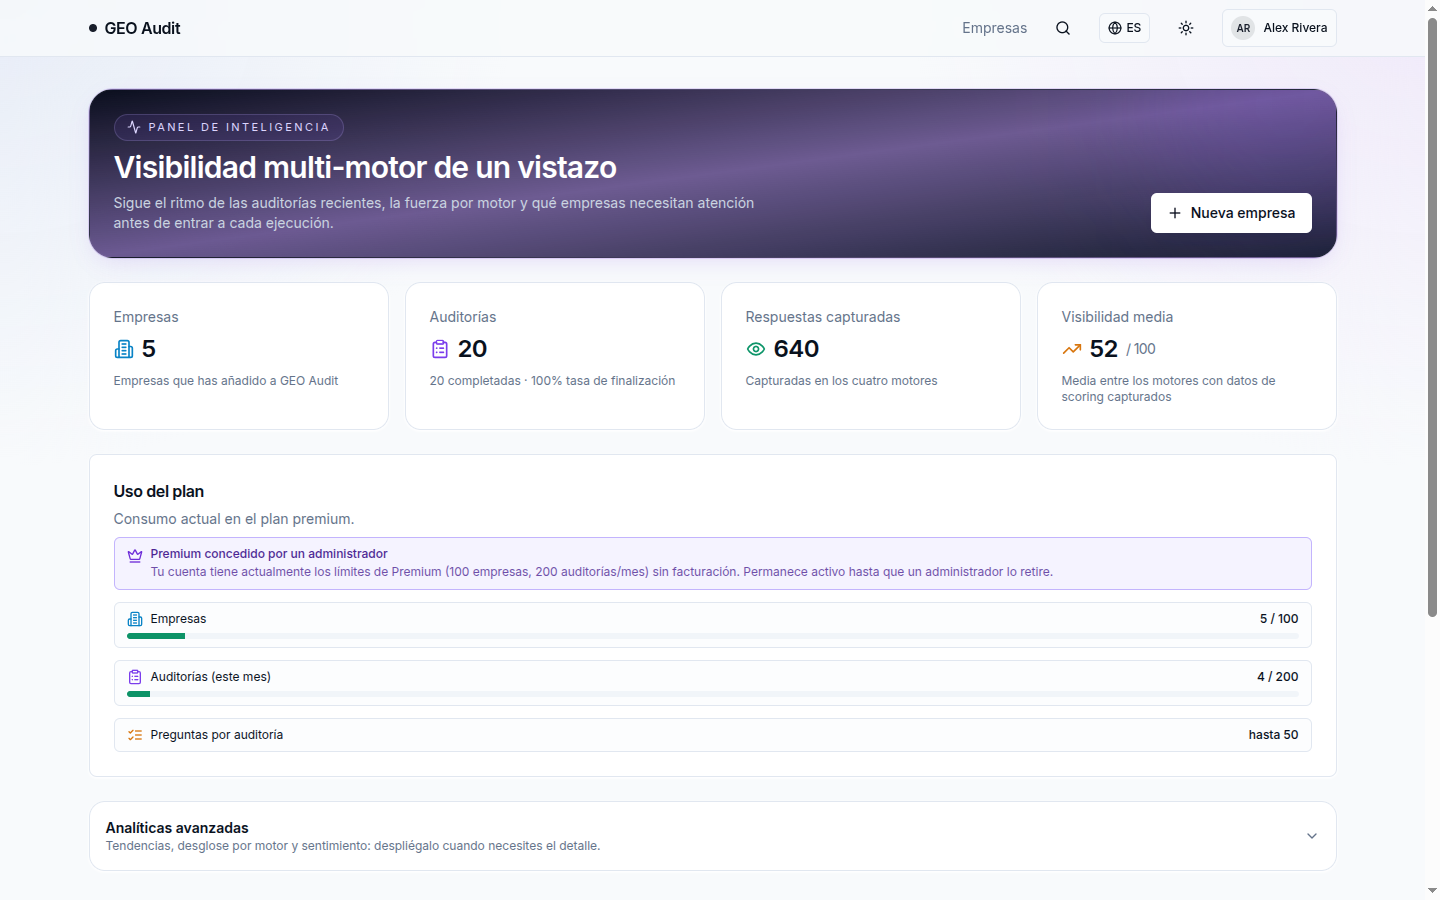This screenshot has height=900, width=1440.
Task: Click the building icon in Empresas card
Action: tap(124, 349)
